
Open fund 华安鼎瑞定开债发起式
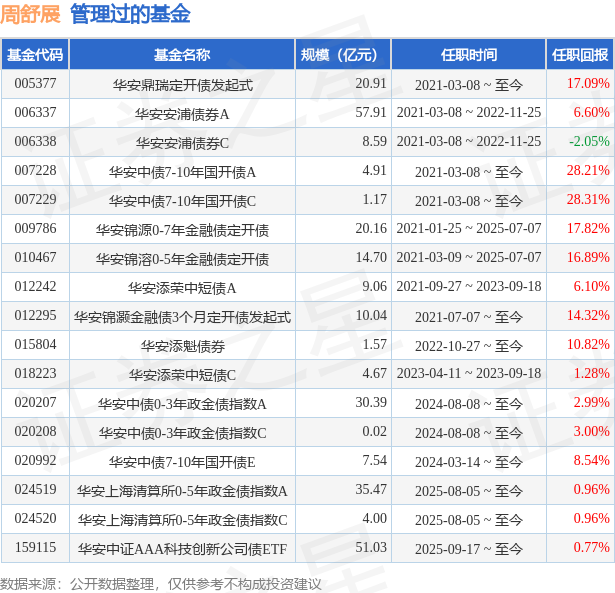click(182, 84)
